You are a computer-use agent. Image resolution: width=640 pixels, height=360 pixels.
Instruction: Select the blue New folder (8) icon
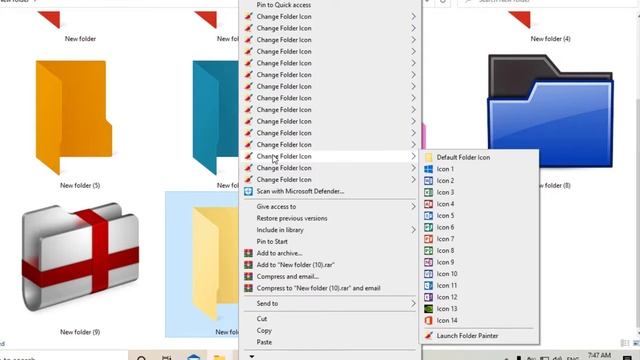pyautogui.click(x=551, y=111)
